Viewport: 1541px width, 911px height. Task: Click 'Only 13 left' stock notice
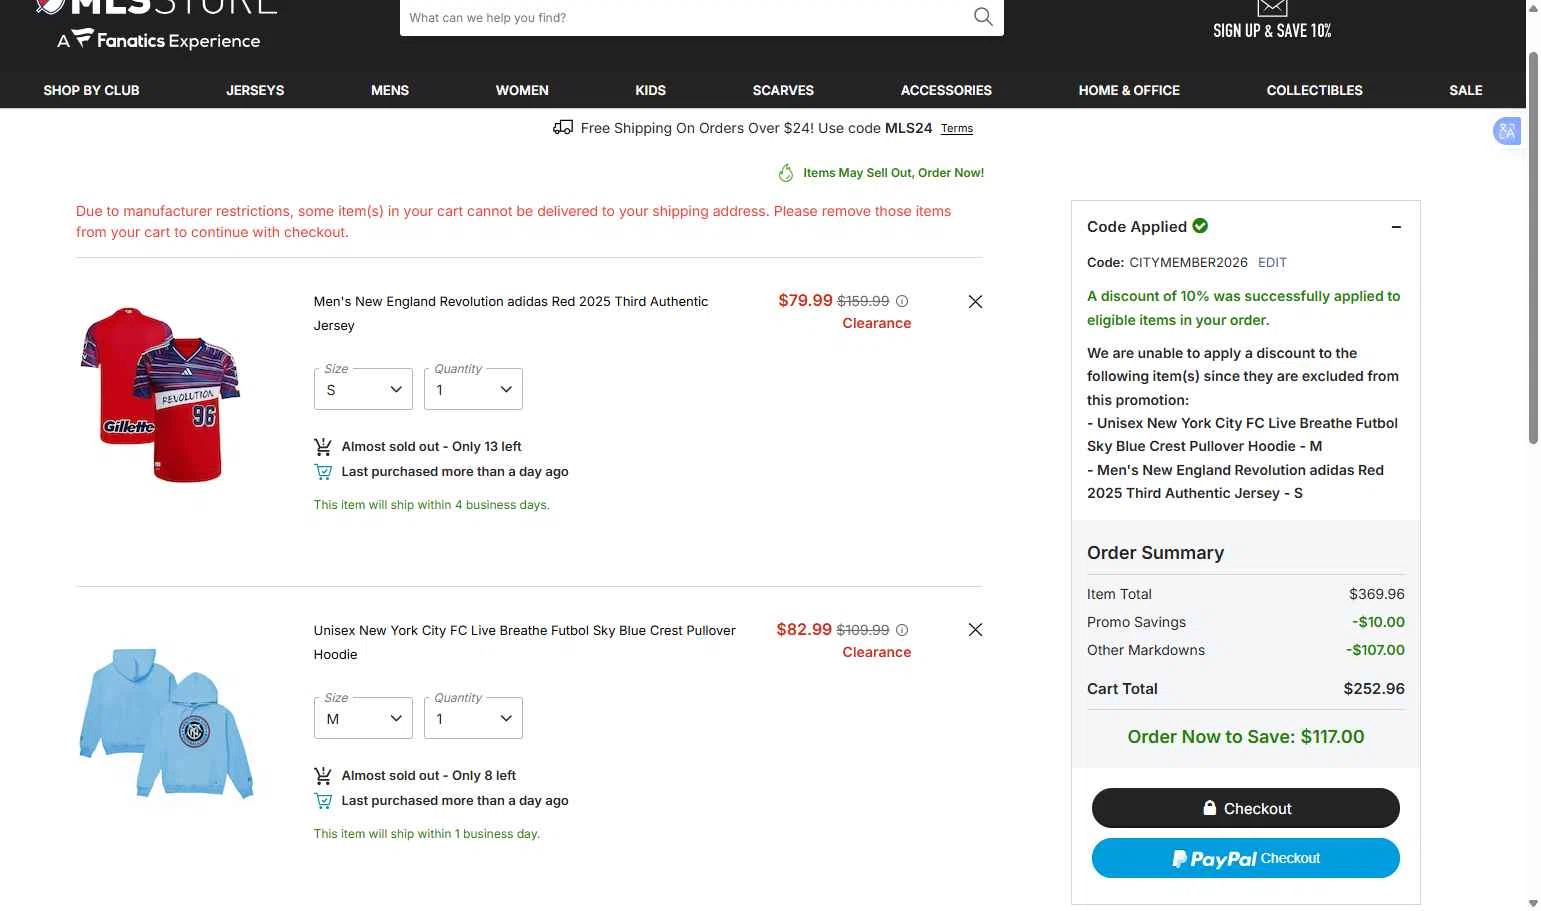click(x=432, y=446)
